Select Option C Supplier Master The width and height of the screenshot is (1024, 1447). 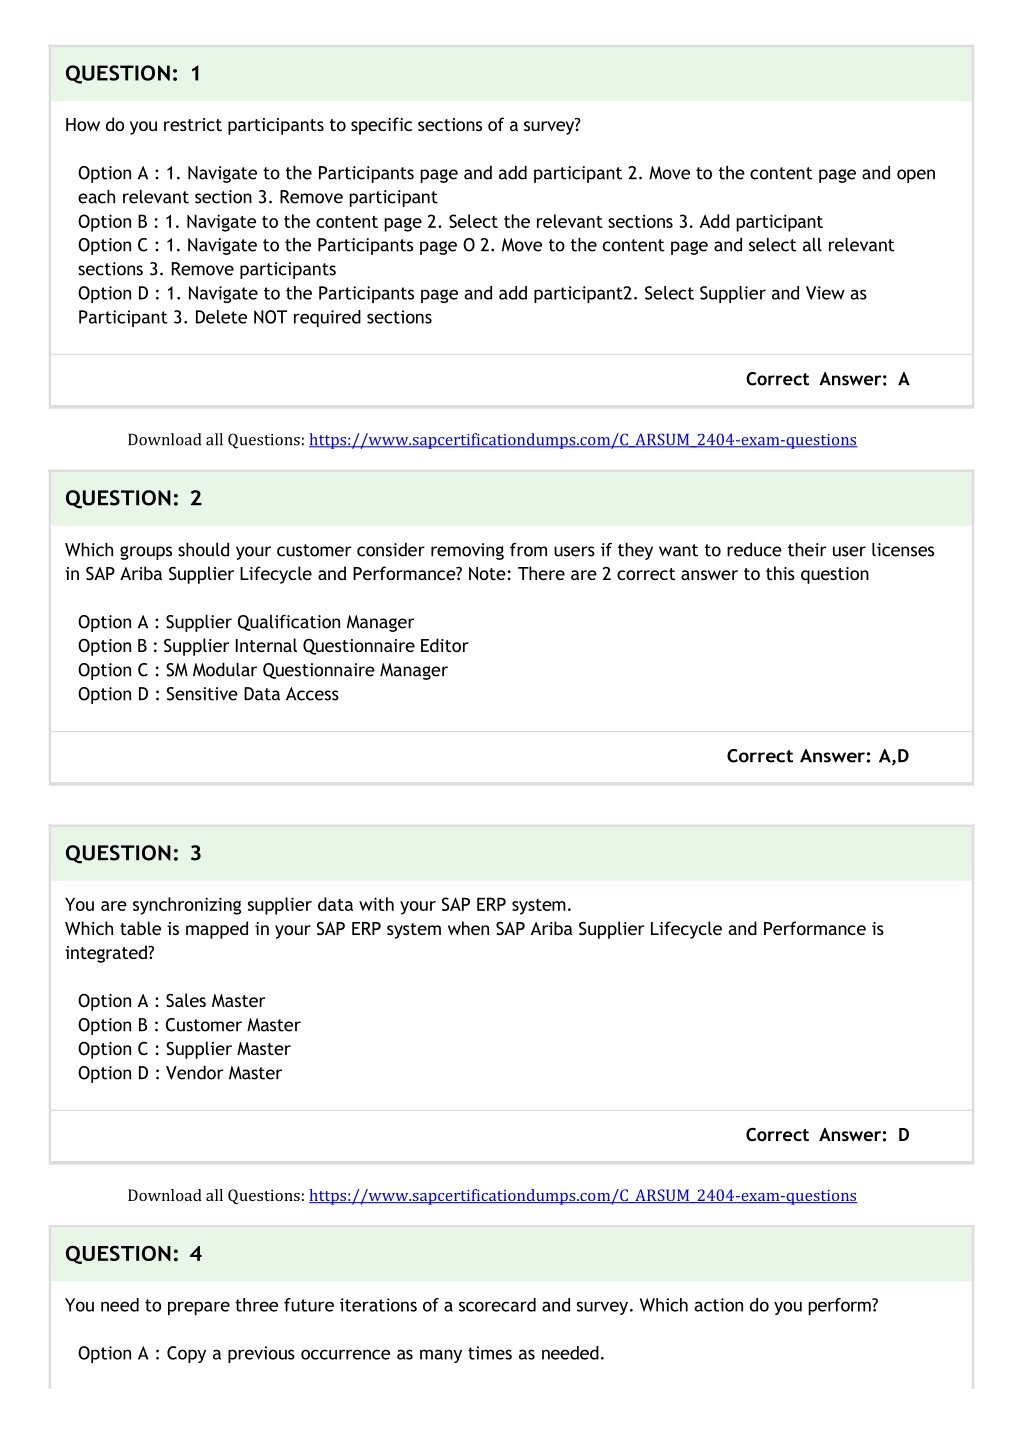(184, 1049)
